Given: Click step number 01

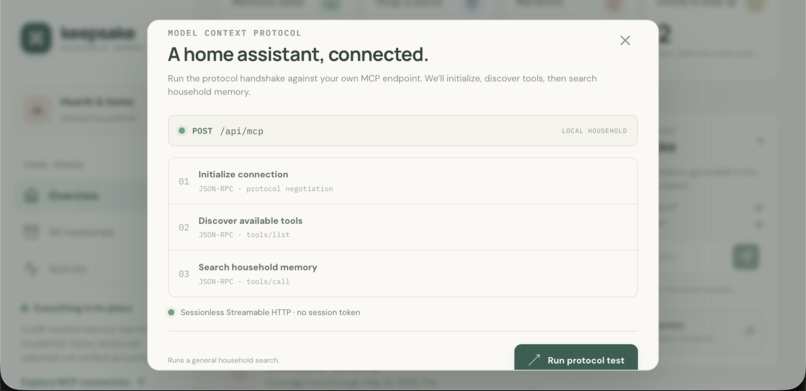Looking at the screenshot, I should (x=184, y=181).
